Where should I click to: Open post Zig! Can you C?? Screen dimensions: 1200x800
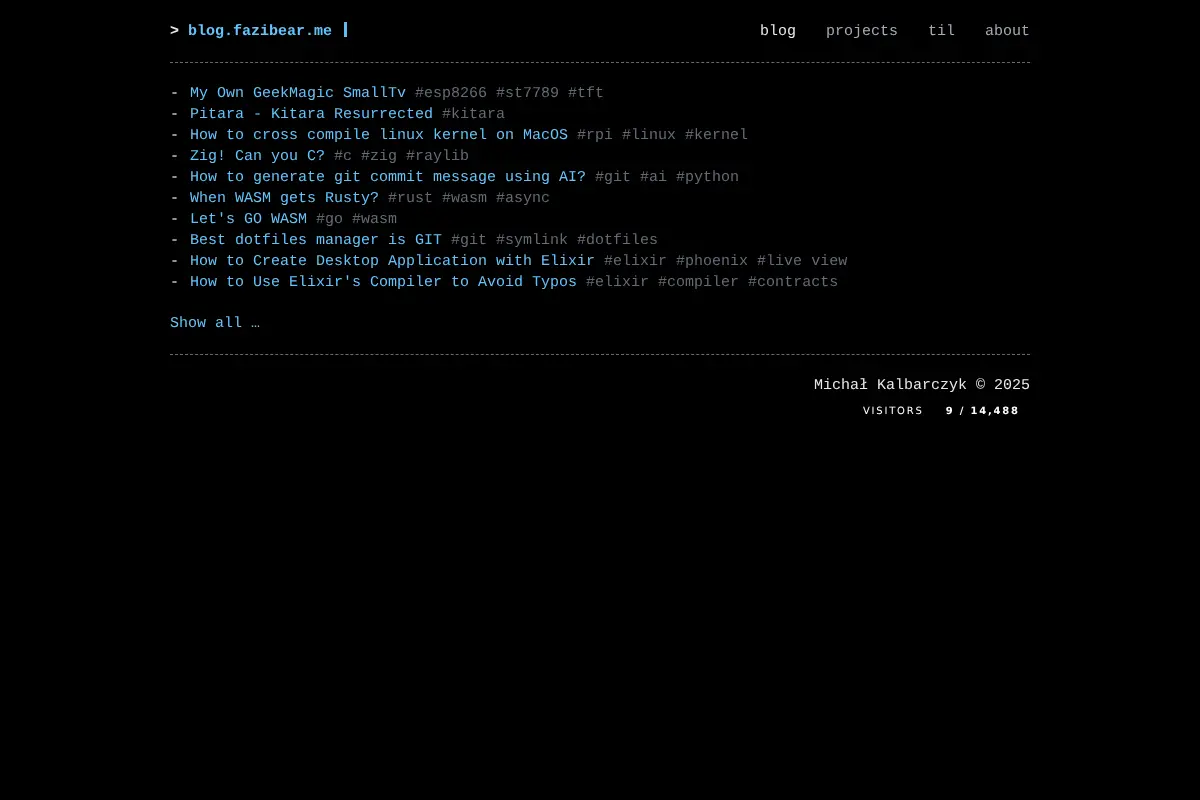coord(257,156)
